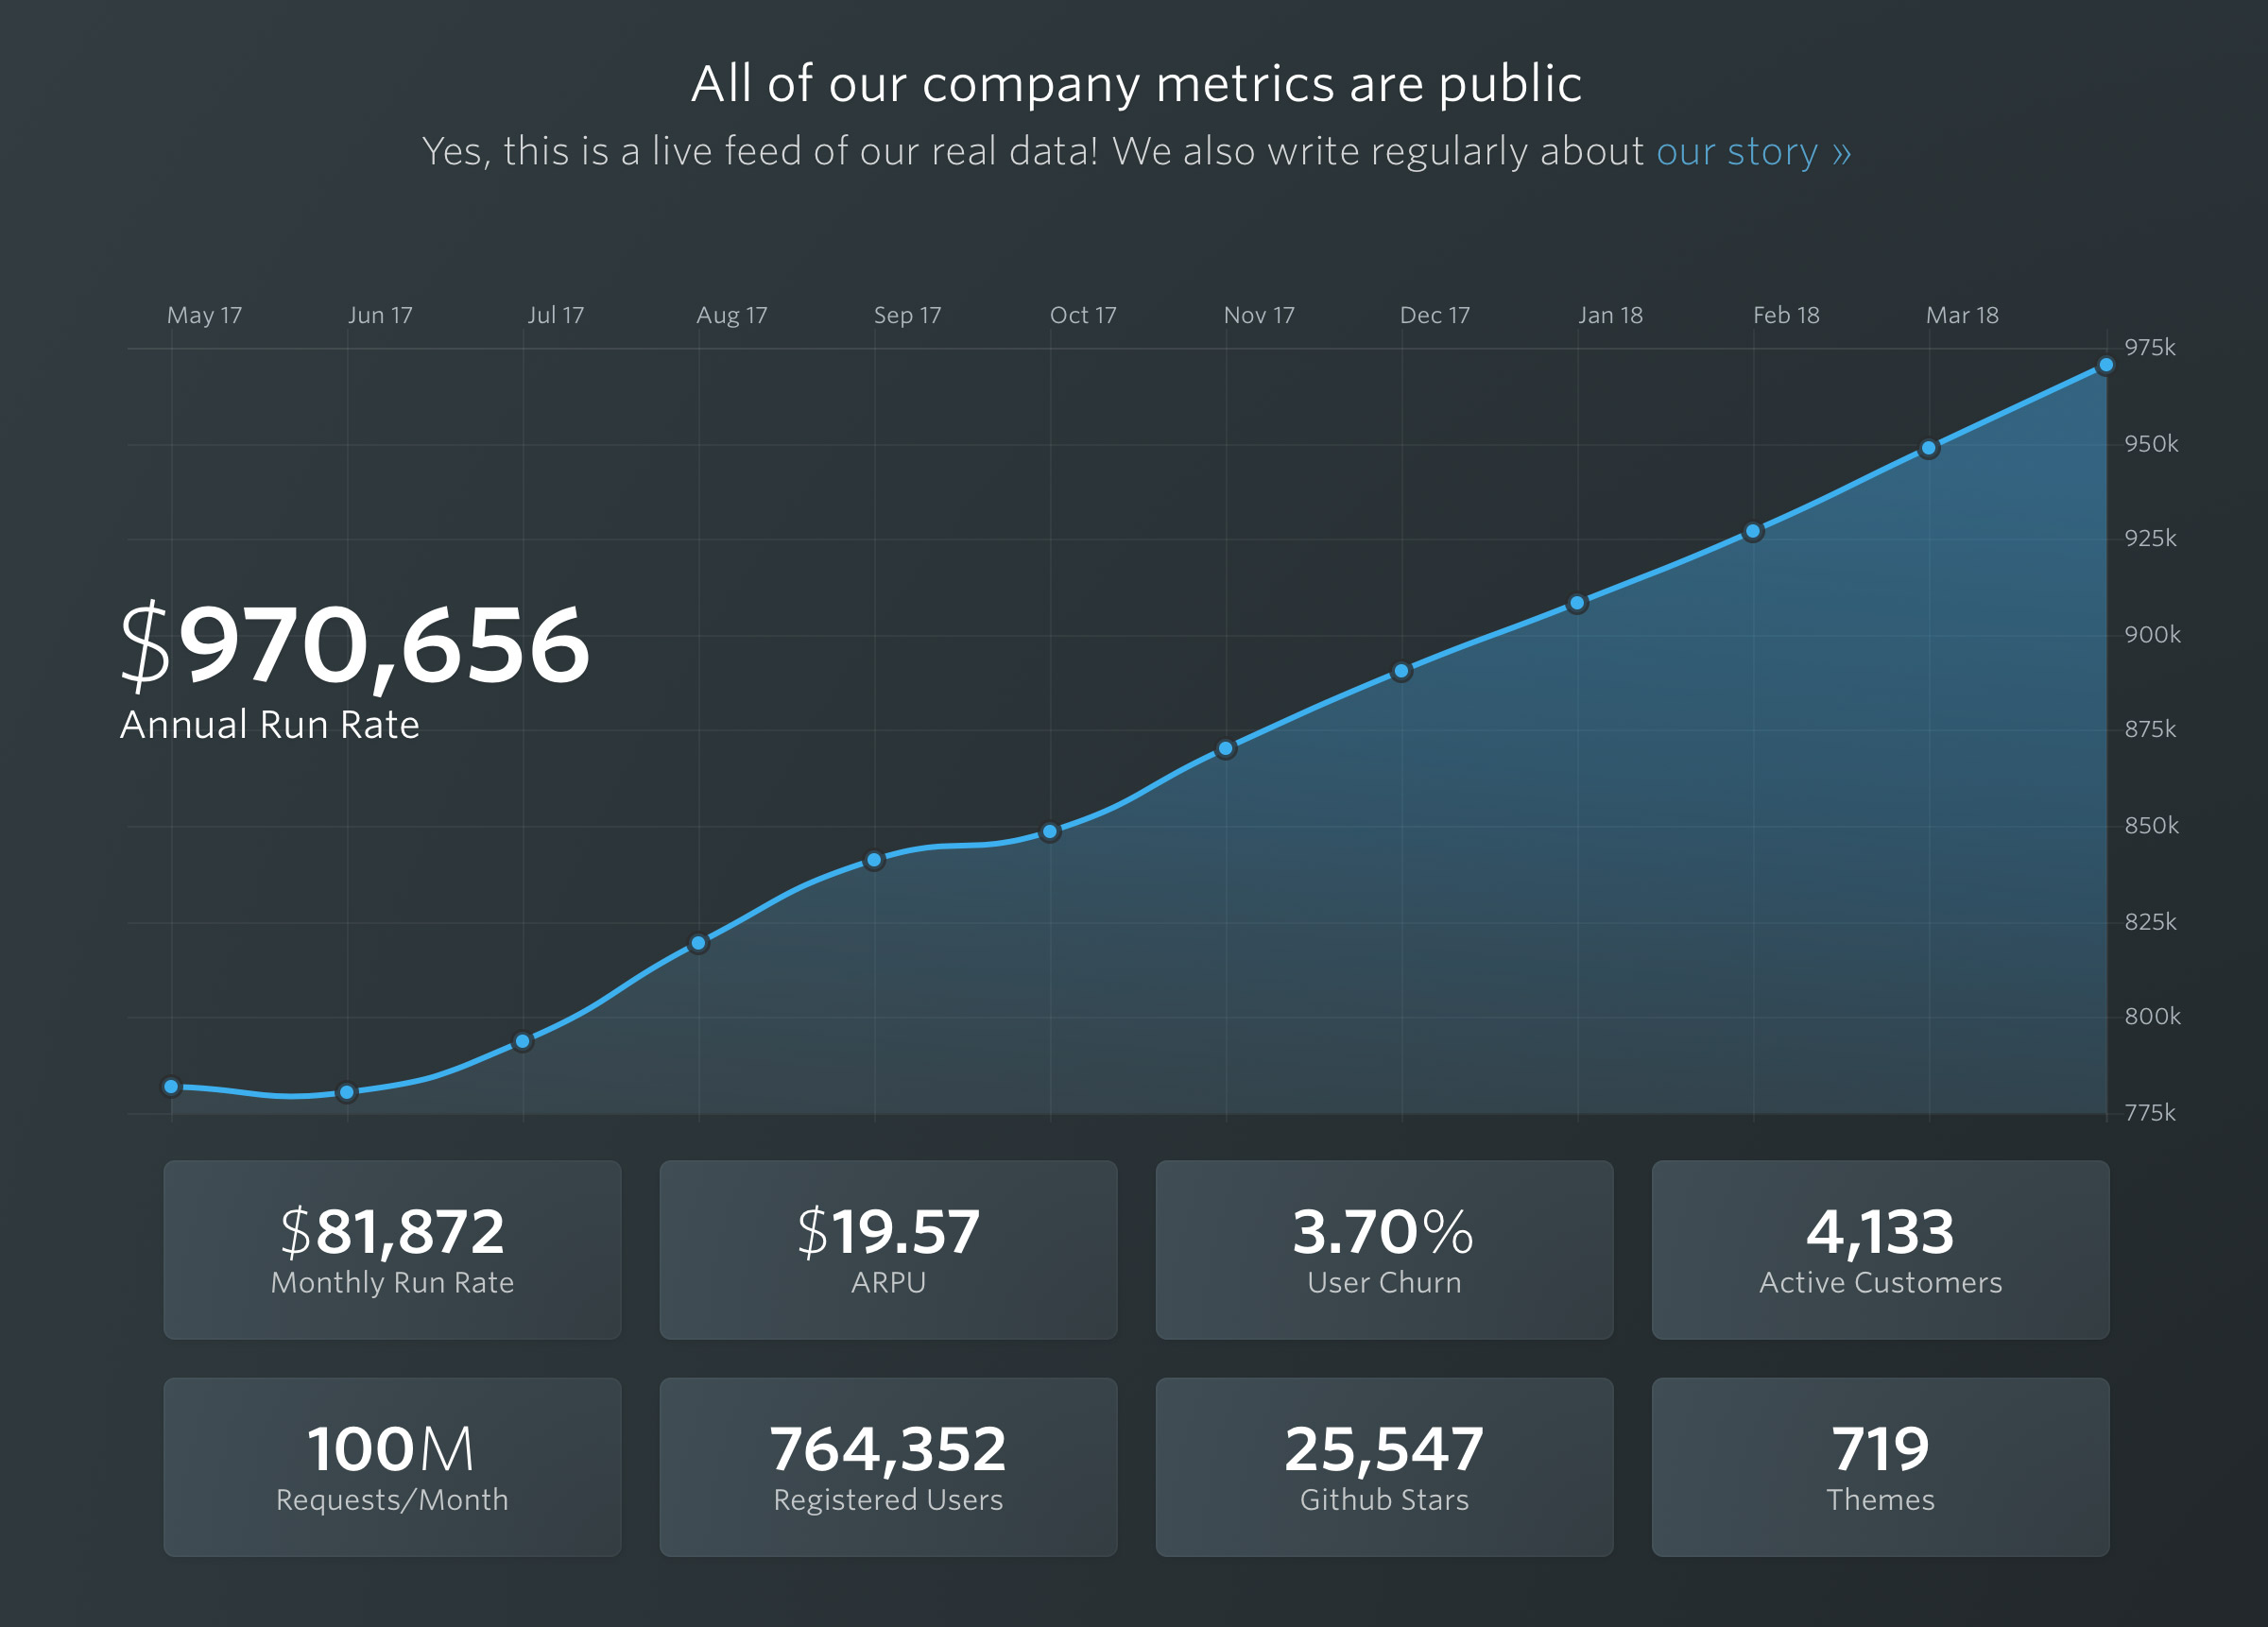Click the Registered Users card
The height and width of the screenshot is (1627, 2268).
pos(888,1468)
